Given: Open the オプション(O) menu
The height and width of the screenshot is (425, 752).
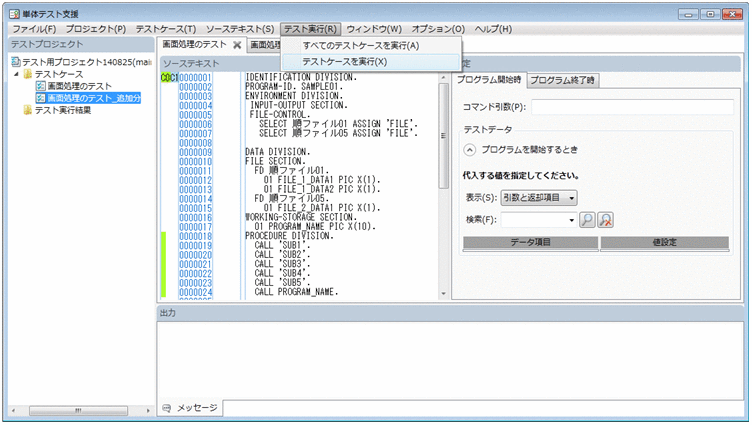Looking at the screenshot, I should (x=438, y=29).
